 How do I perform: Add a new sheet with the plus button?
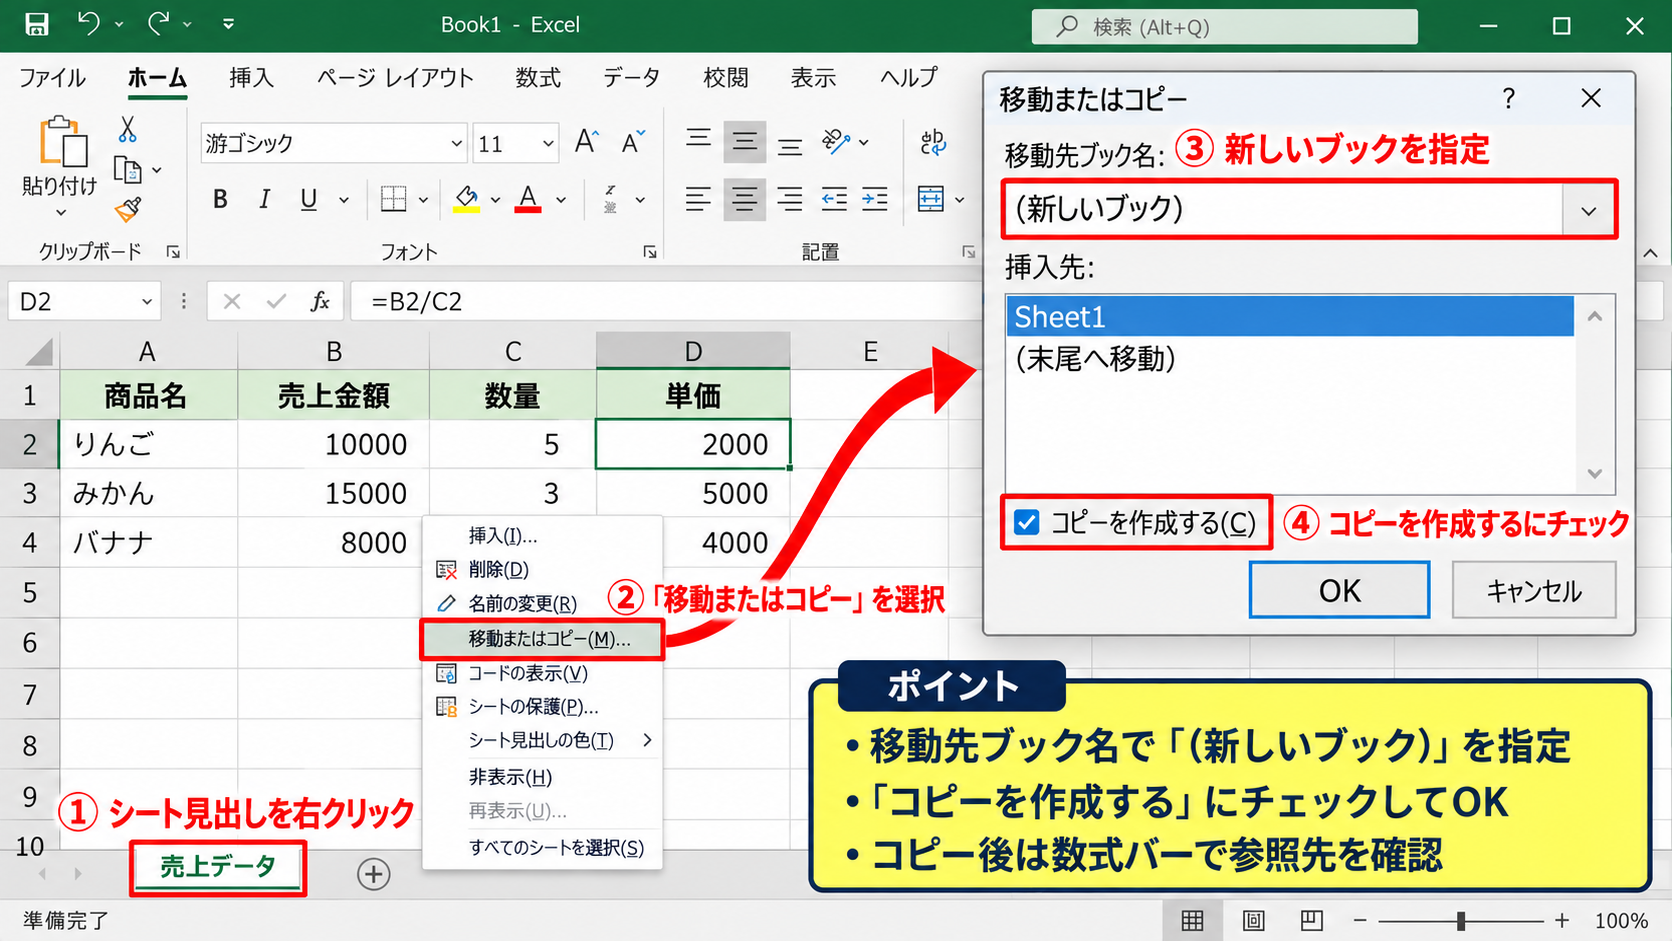pyautogui.click(x=374, y=874)
